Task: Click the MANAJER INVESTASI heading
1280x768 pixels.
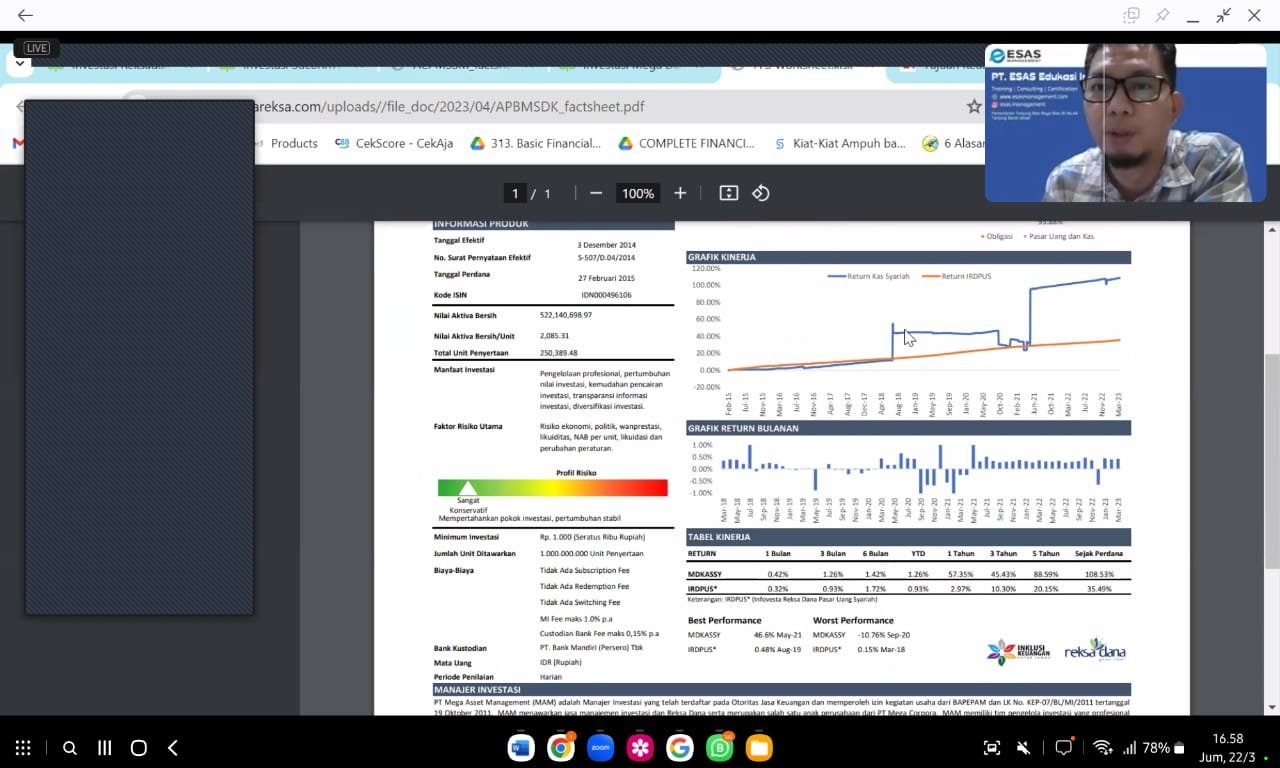Action: point(477,690)
